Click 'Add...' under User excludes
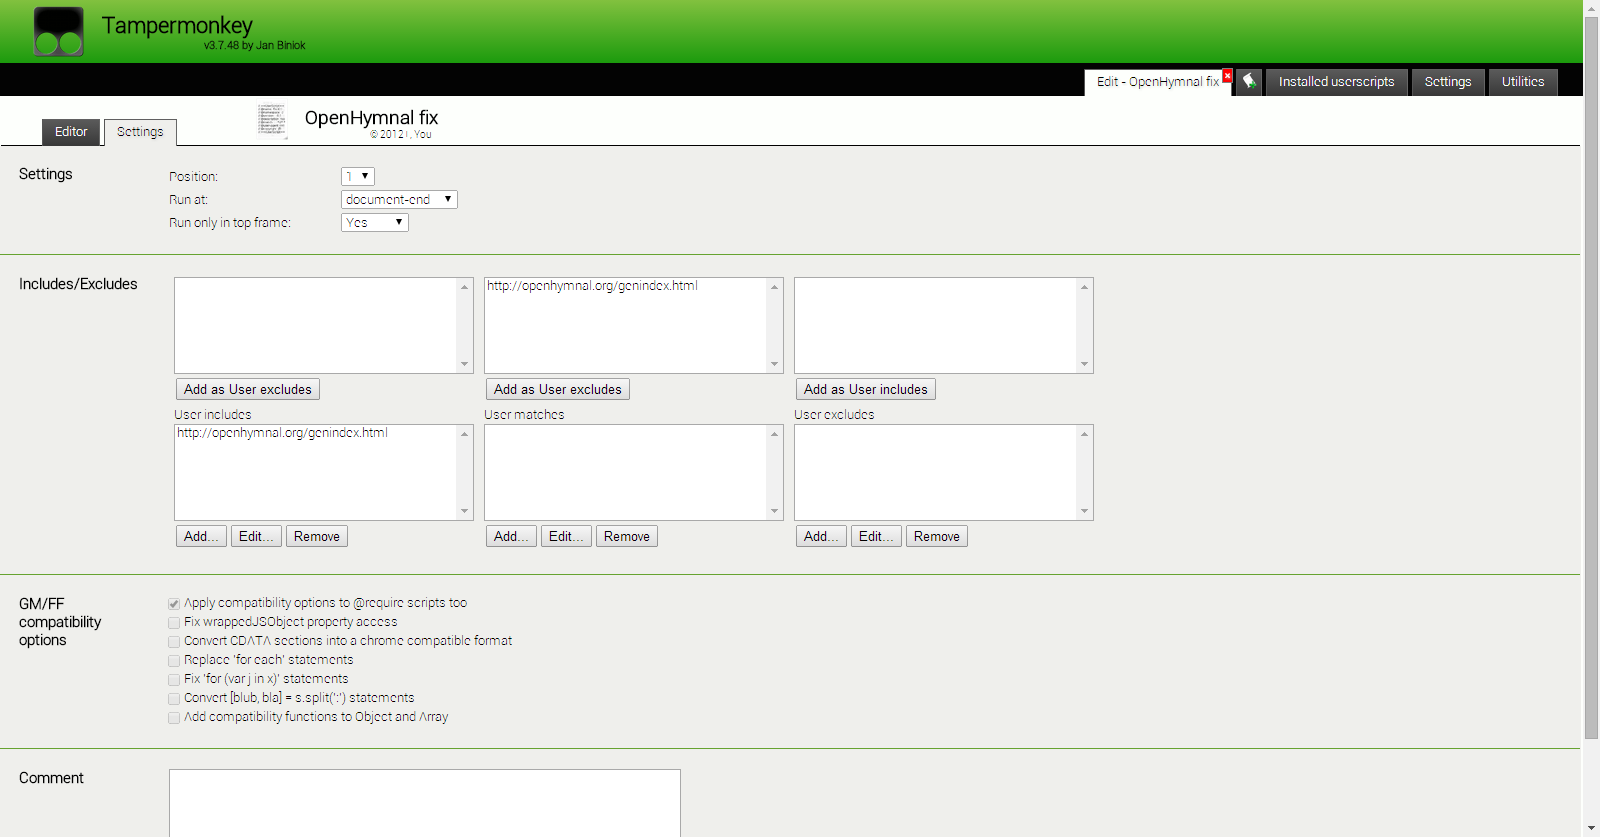Viewport: 1600px width, 837px height. pyautogui.click(x=821, y=536)
